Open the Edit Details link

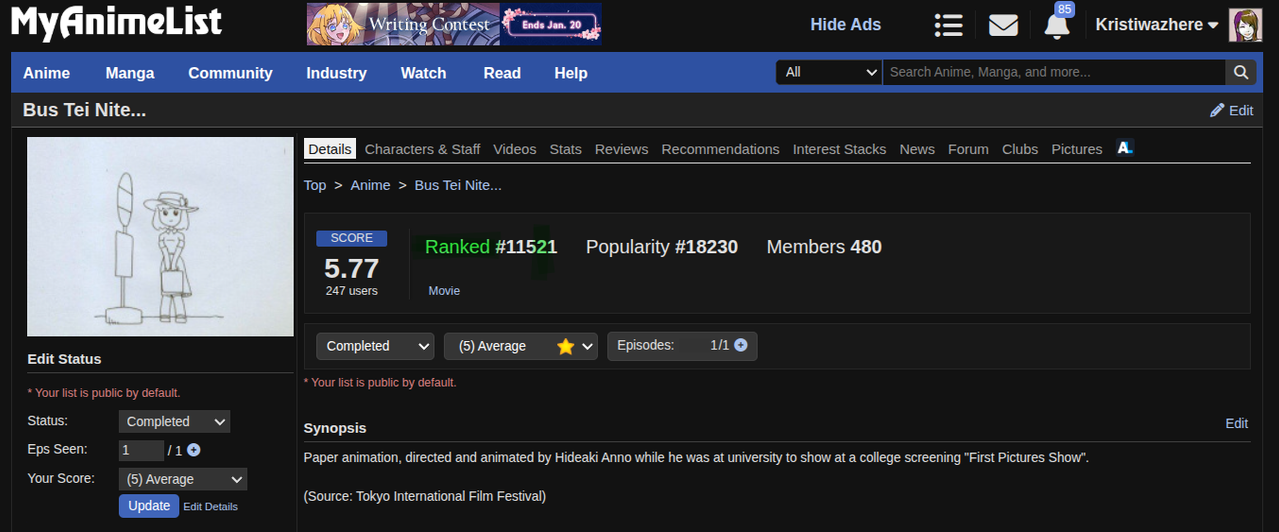pyautogui.click(x=210, y=507)
